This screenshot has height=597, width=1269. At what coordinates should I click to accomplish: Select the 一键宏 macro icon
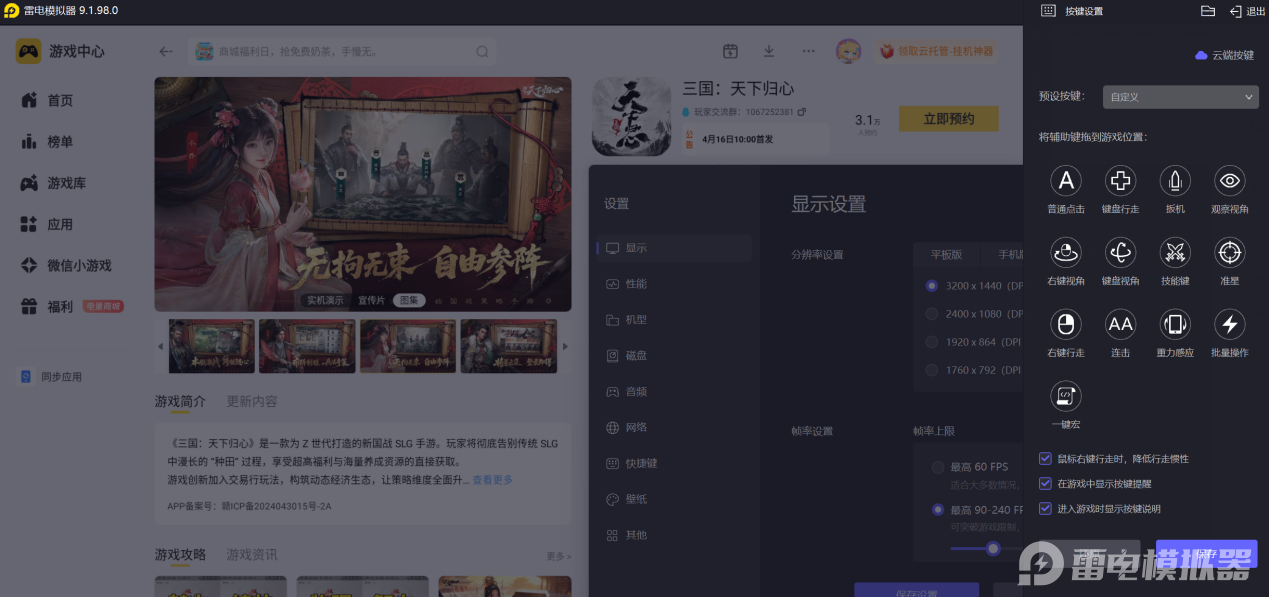tap(1066, 396)
